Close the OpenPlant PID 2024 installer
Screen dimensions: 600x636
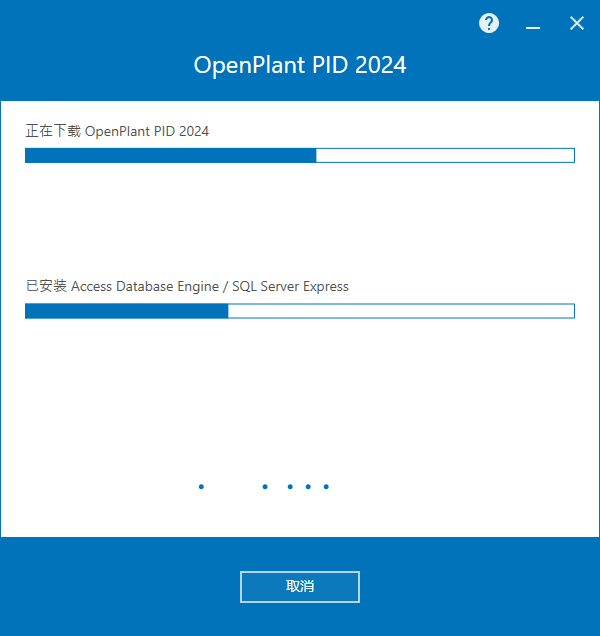click(576, 23)
